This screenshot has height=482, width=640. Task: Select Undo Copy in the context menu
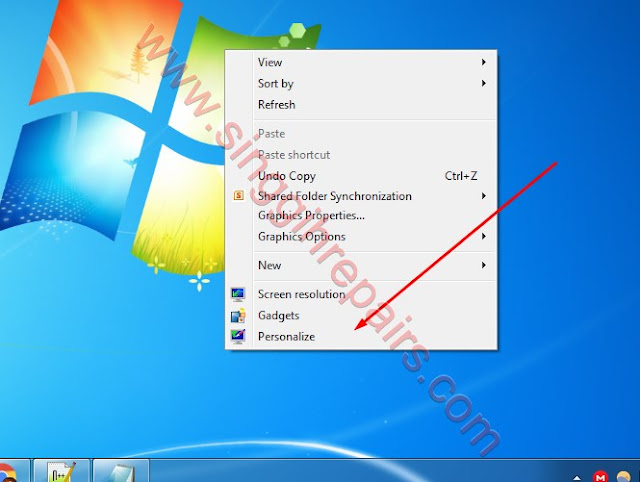tap(361, 176)
